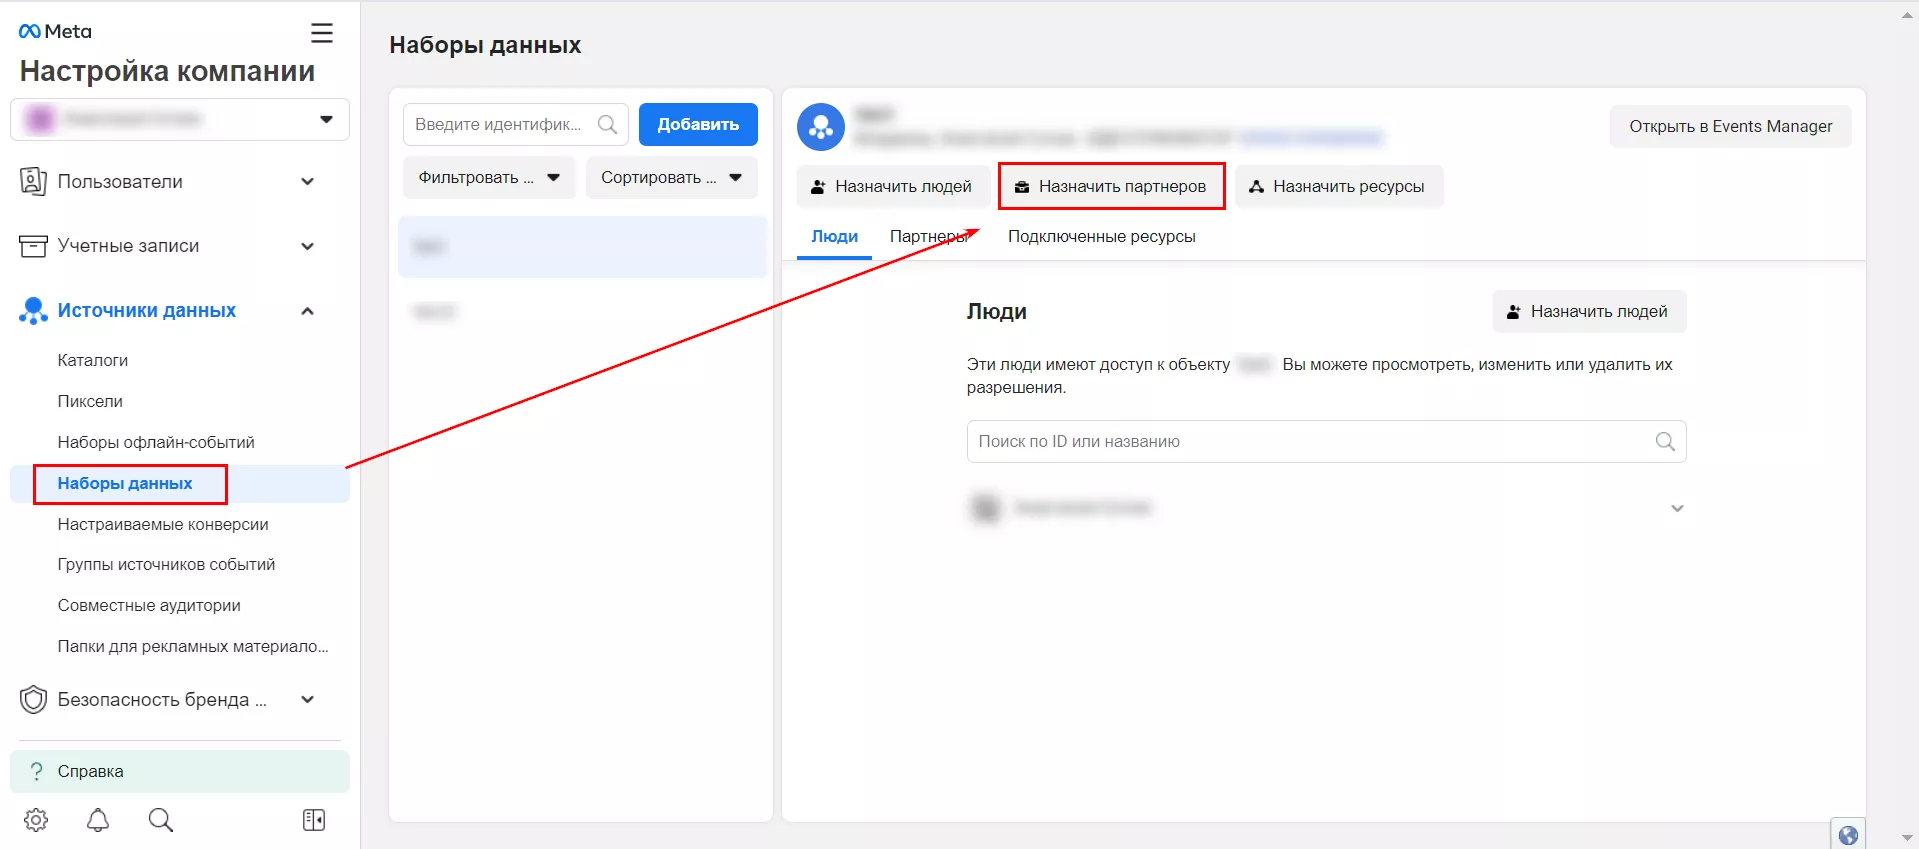Select the second dataset in the list
Viewport: 1919px width, 849px height.
pyautogui.click(x=582, y=312)
